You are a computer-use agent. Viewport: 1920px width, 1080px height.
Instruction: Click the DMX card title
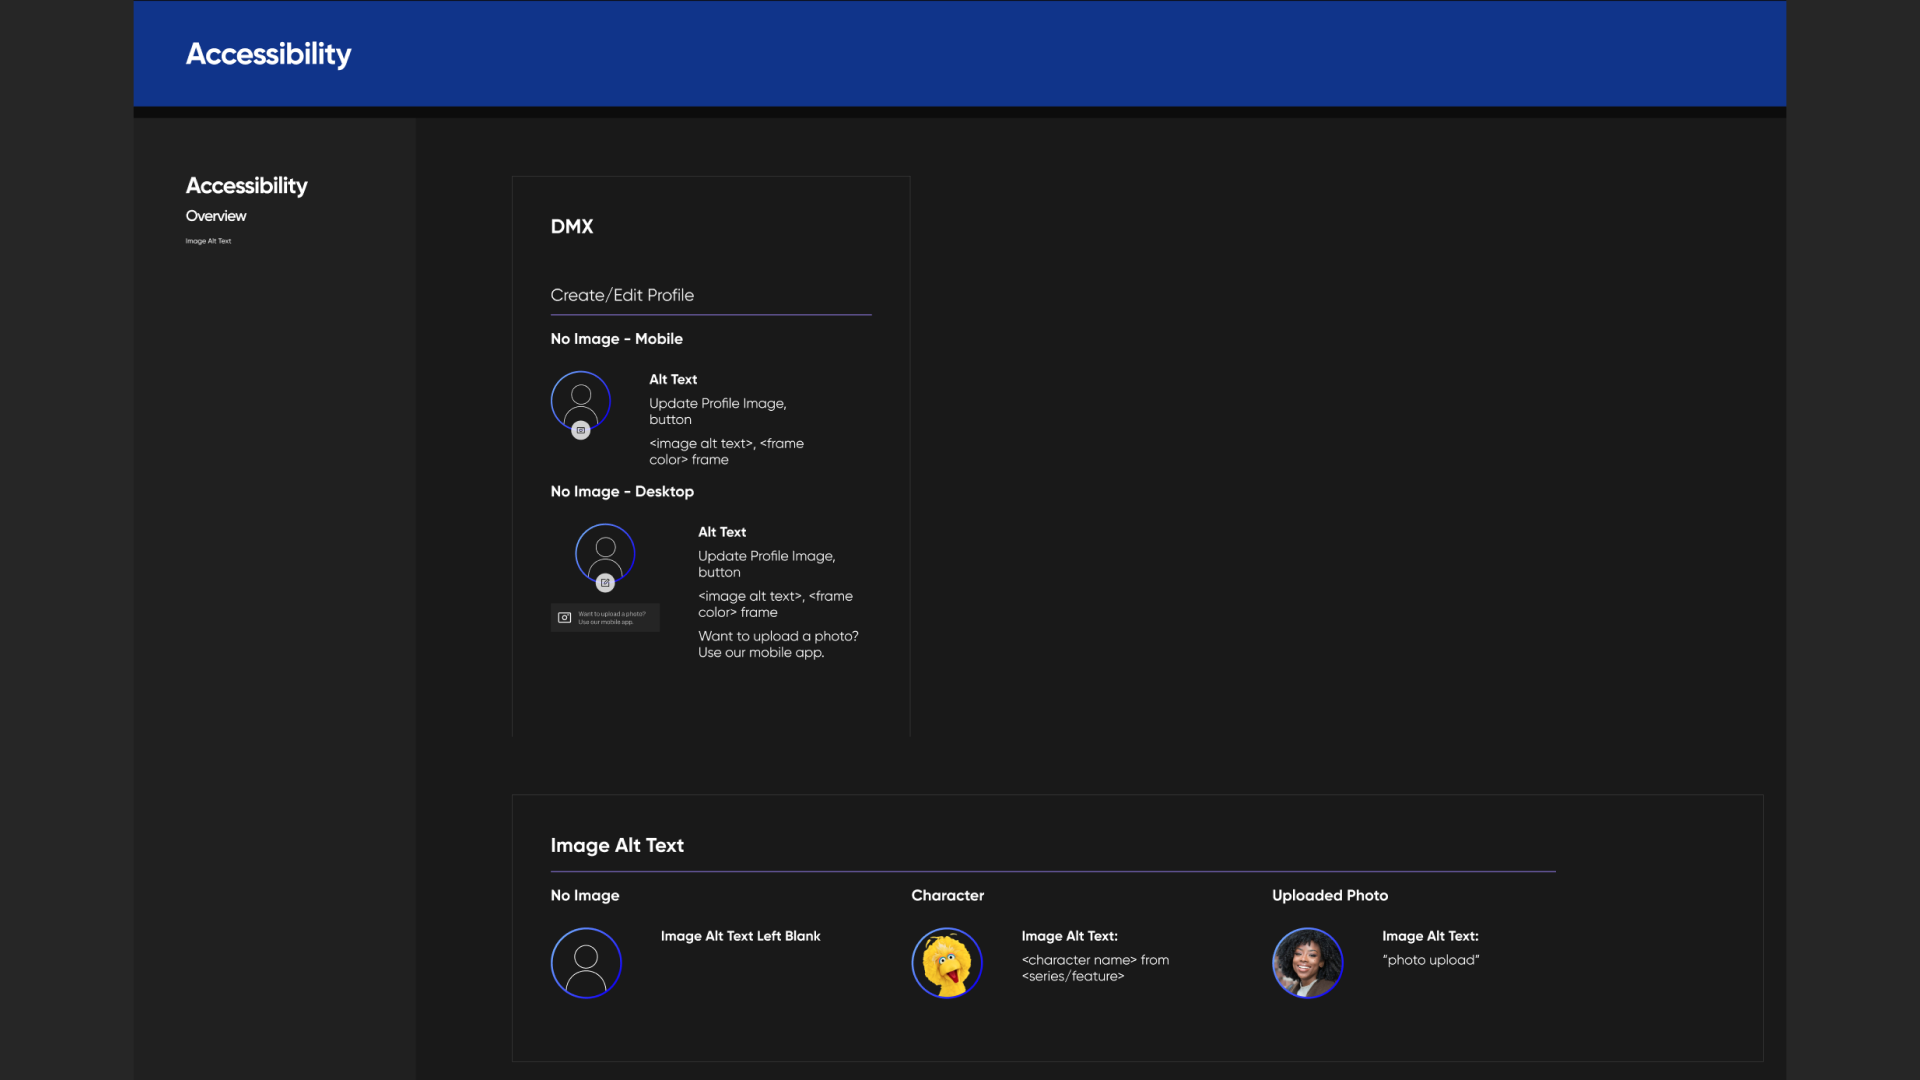click(571, 227)
